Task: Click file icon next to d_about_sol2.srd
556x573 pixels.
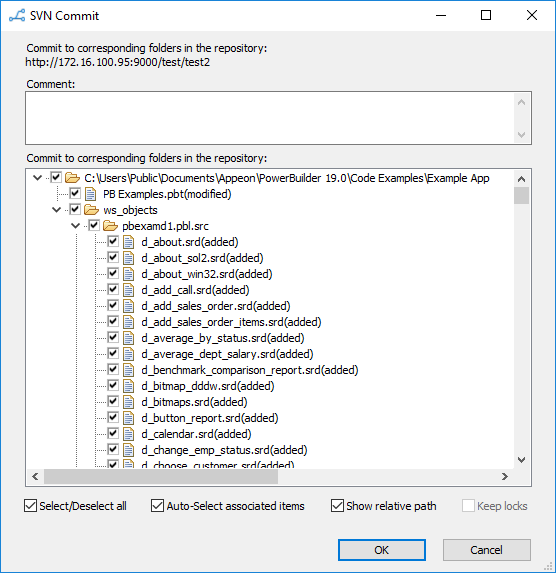Action: pos(128,258)
